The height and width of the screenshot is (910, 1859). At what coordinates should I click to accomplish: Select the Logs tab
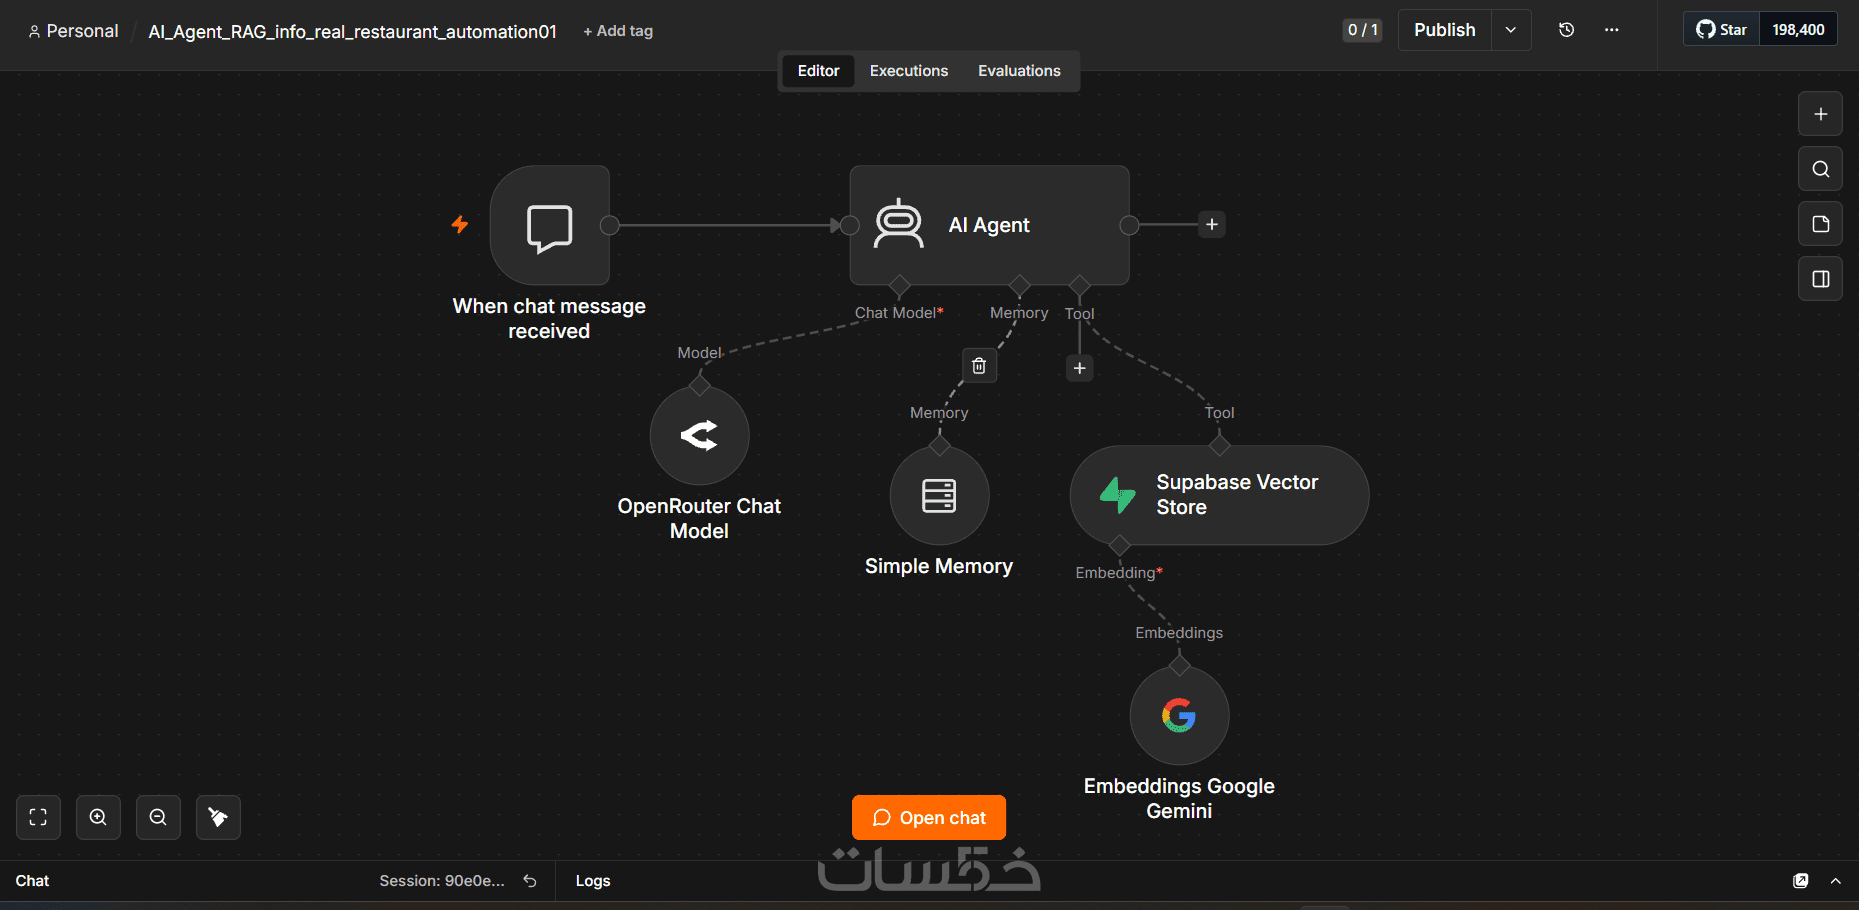(593, 881)
